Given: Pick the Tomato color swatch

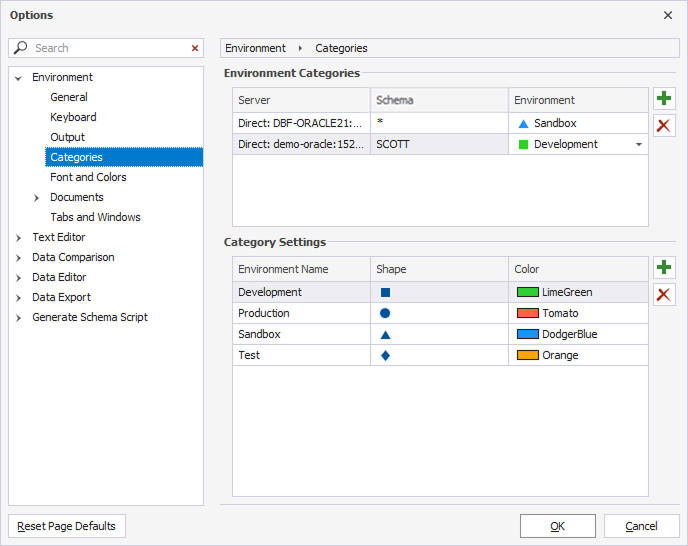Looking at the screenshot, I should click(x=527, y=313).
